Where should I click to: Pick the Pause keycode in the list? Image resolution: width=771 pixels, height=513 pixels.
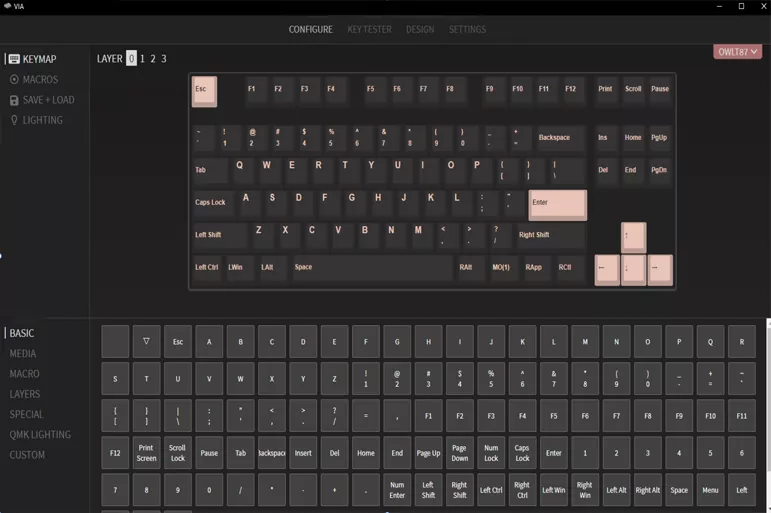click(x=209, y=453)
